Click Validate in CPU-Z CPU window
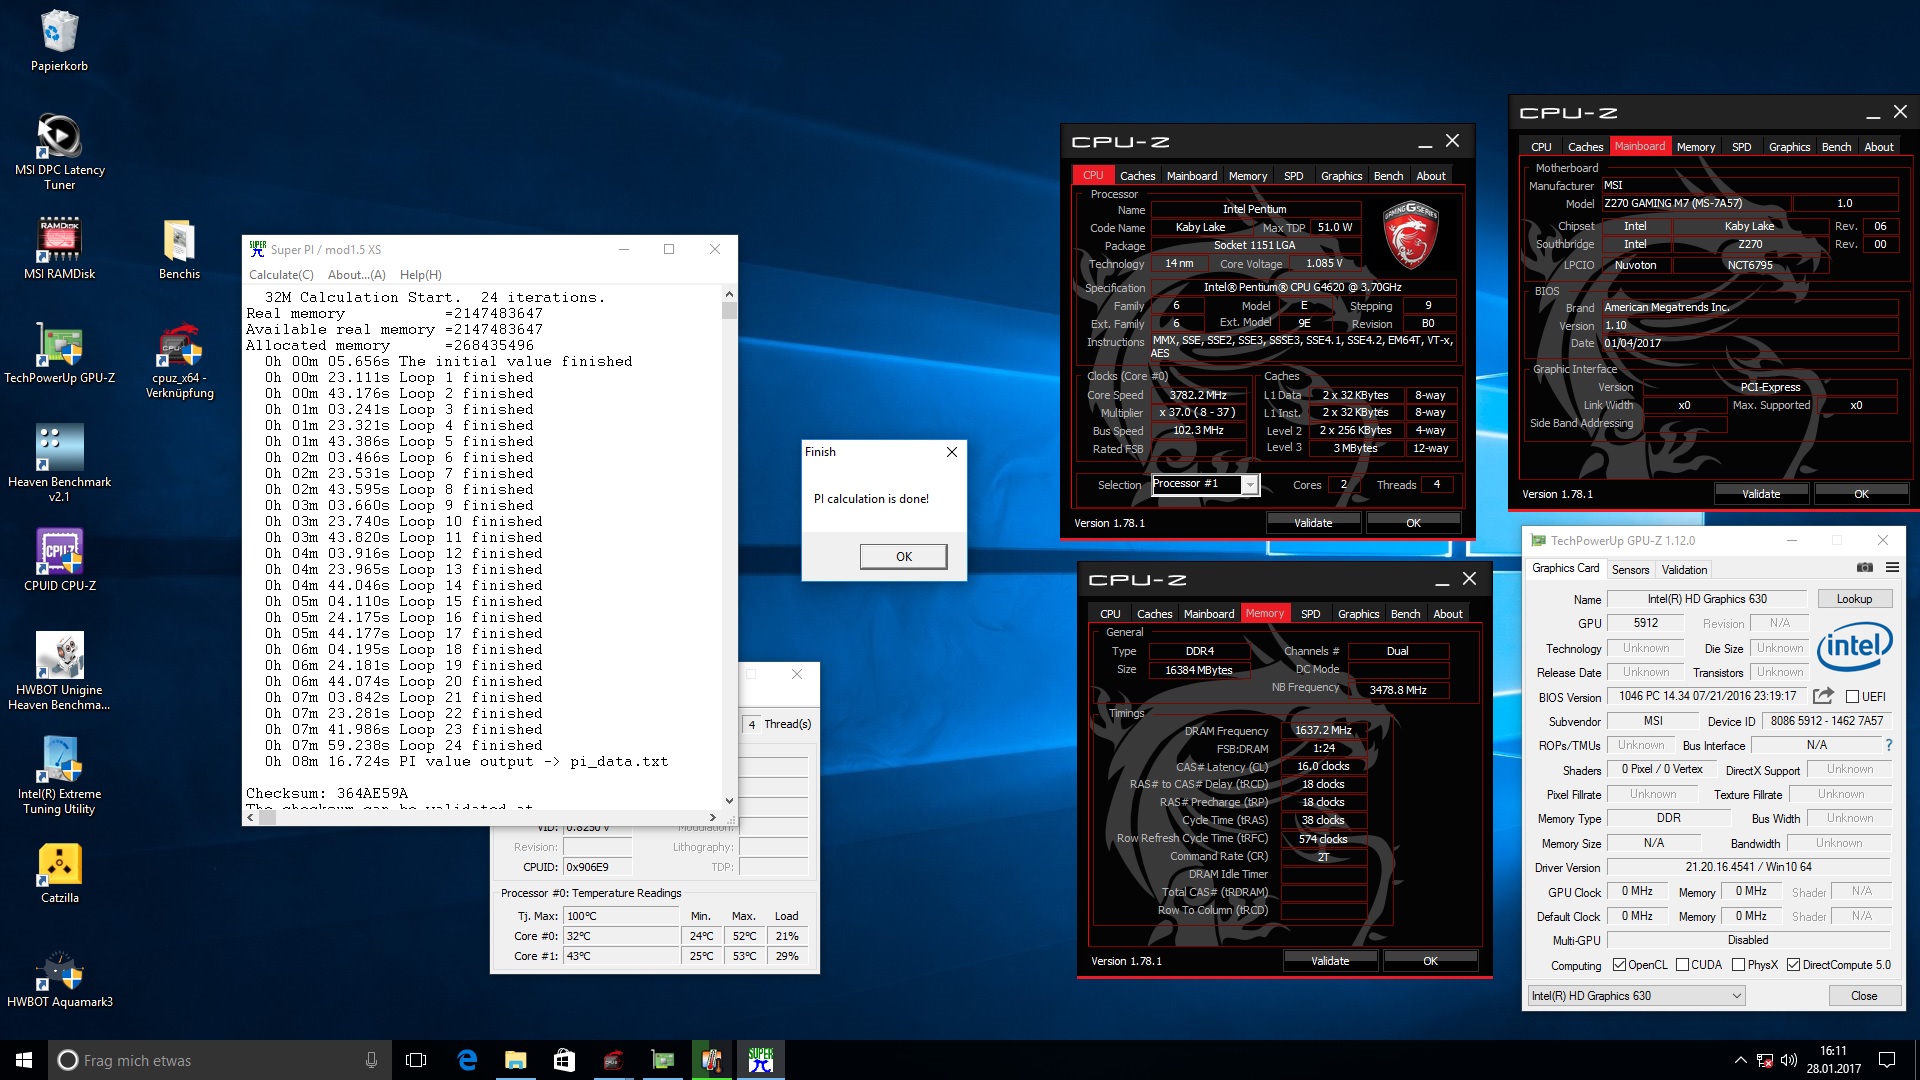 [1313, 523]
